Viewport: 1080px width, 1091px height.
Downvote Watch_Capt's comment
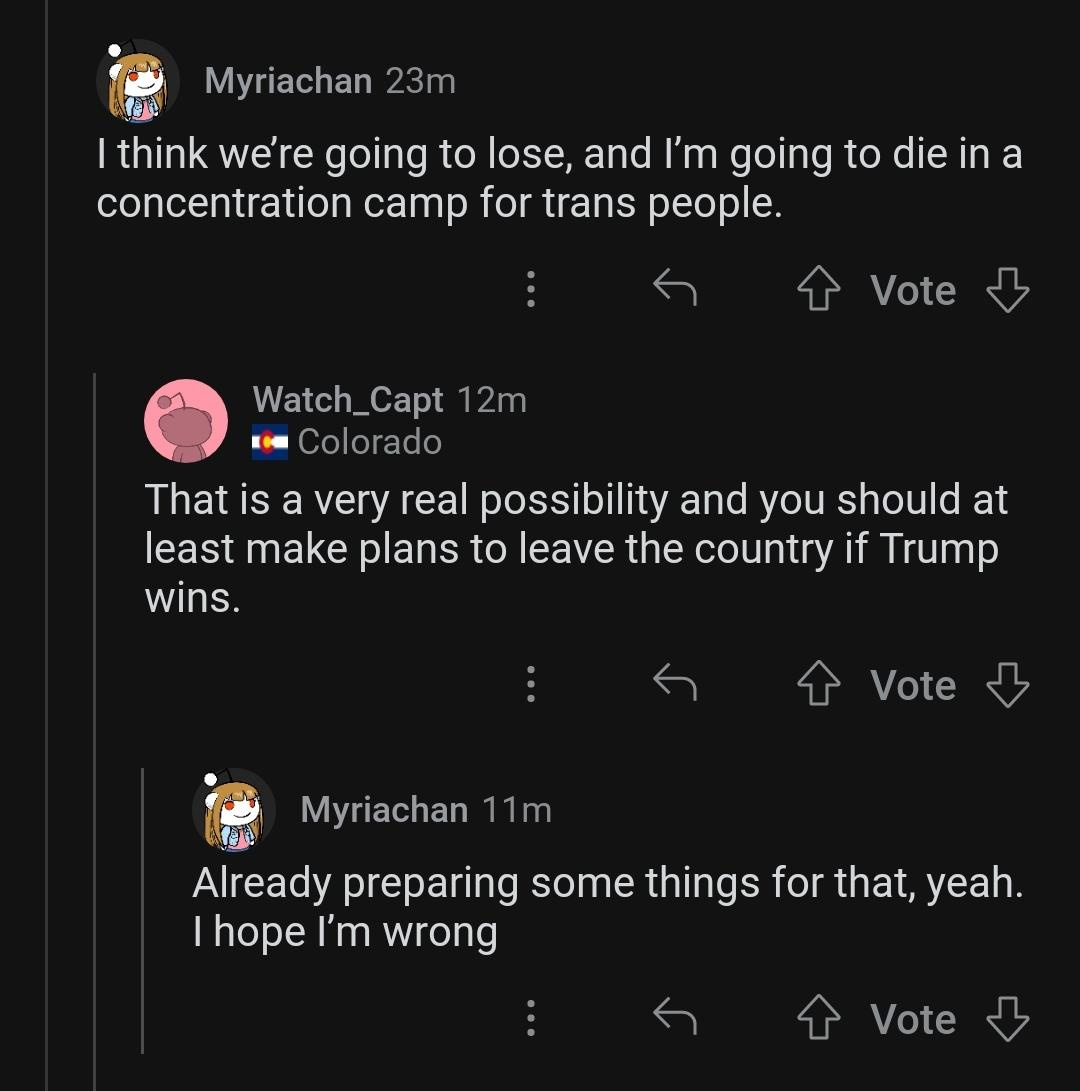pyautogui.click(x=1007, y=686)
